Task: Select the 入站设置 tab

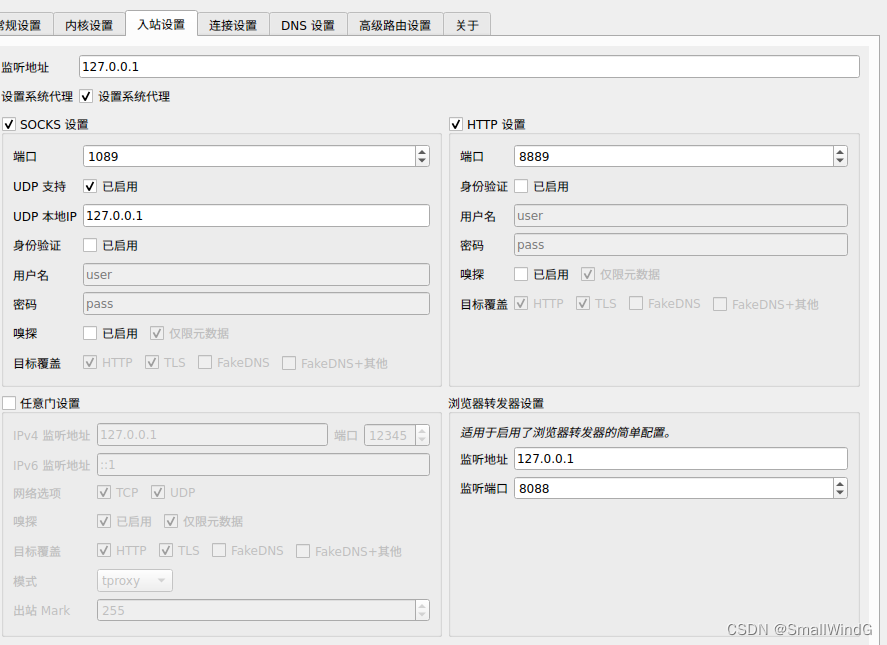Action: (161, 24)
